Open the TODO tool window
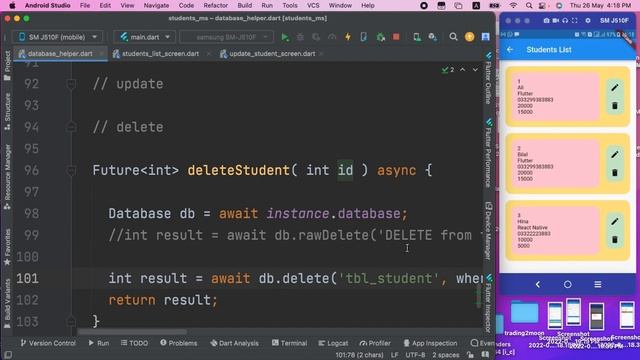 134,343
